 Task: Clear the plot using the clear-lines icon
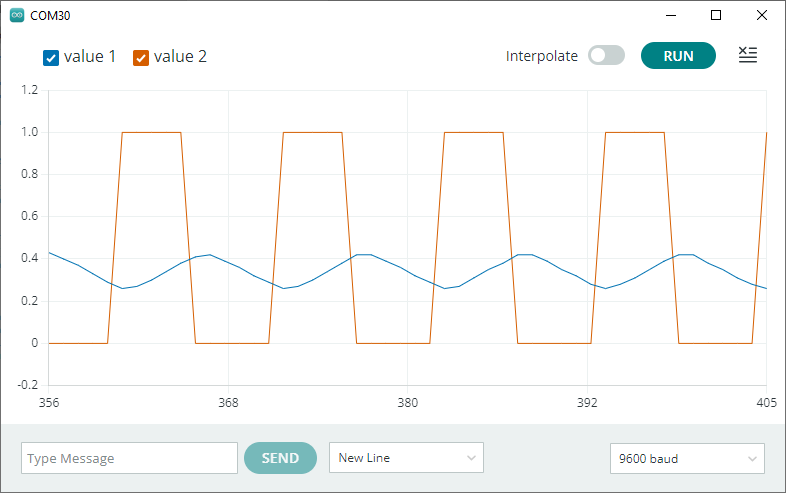coord(747,56)
